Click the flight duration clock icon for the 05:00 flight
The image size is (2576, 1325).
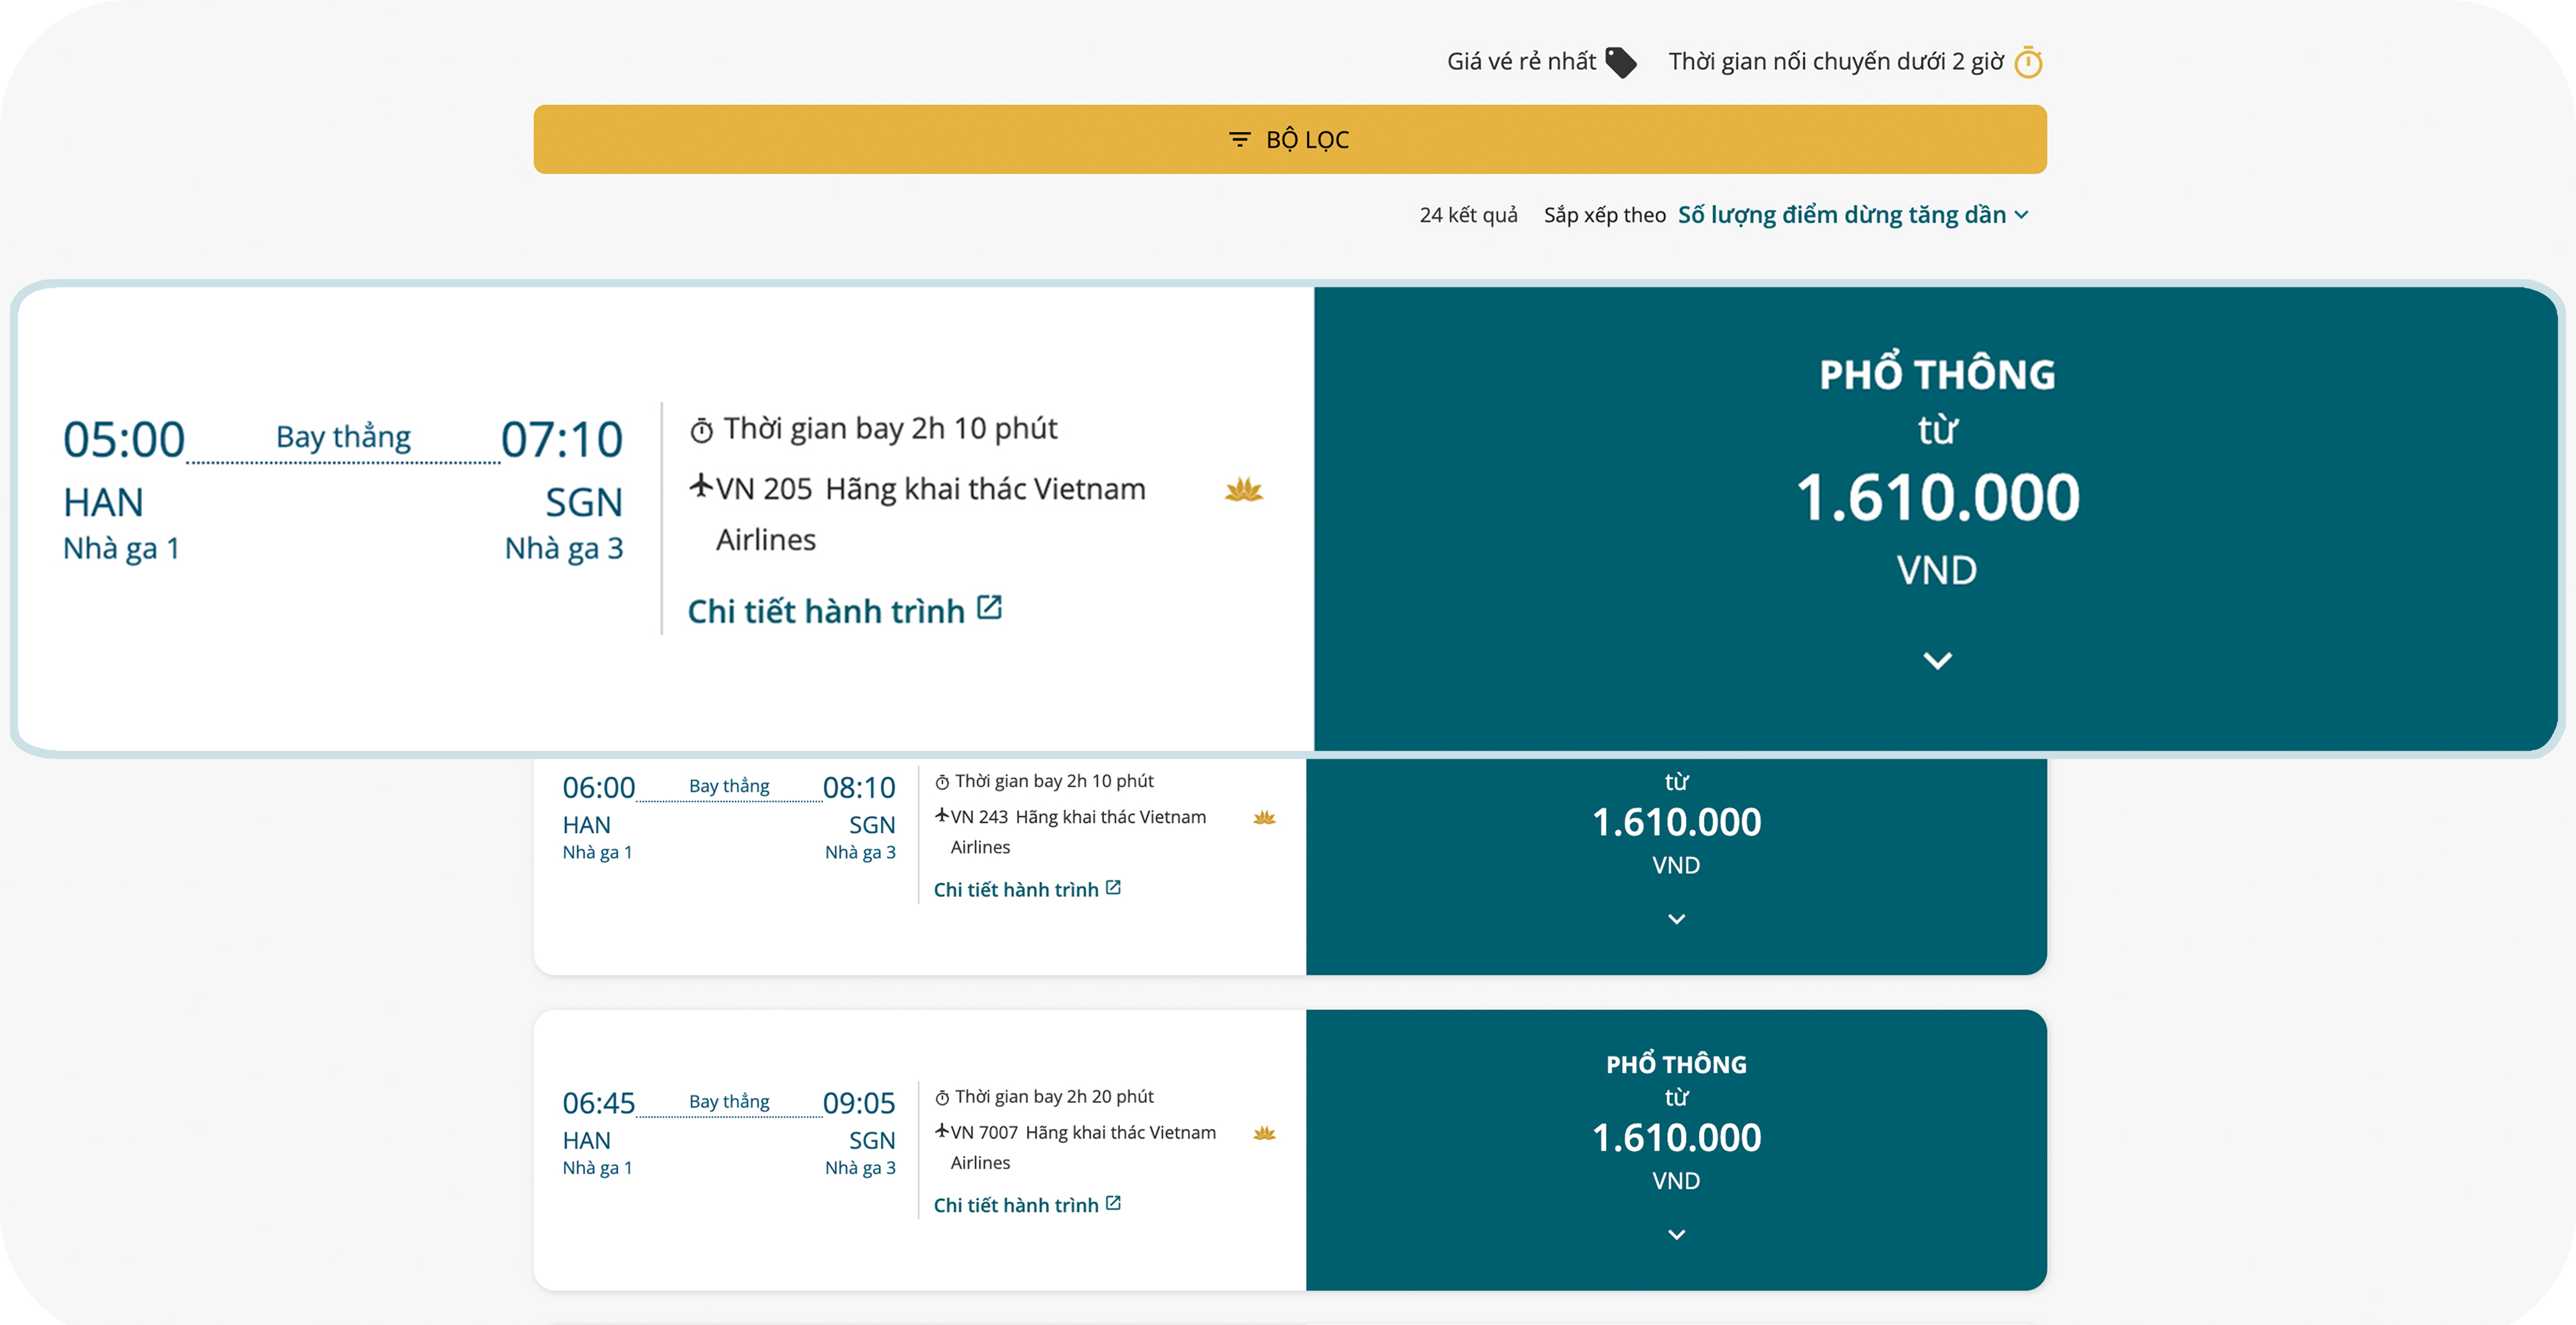[702, 431]
